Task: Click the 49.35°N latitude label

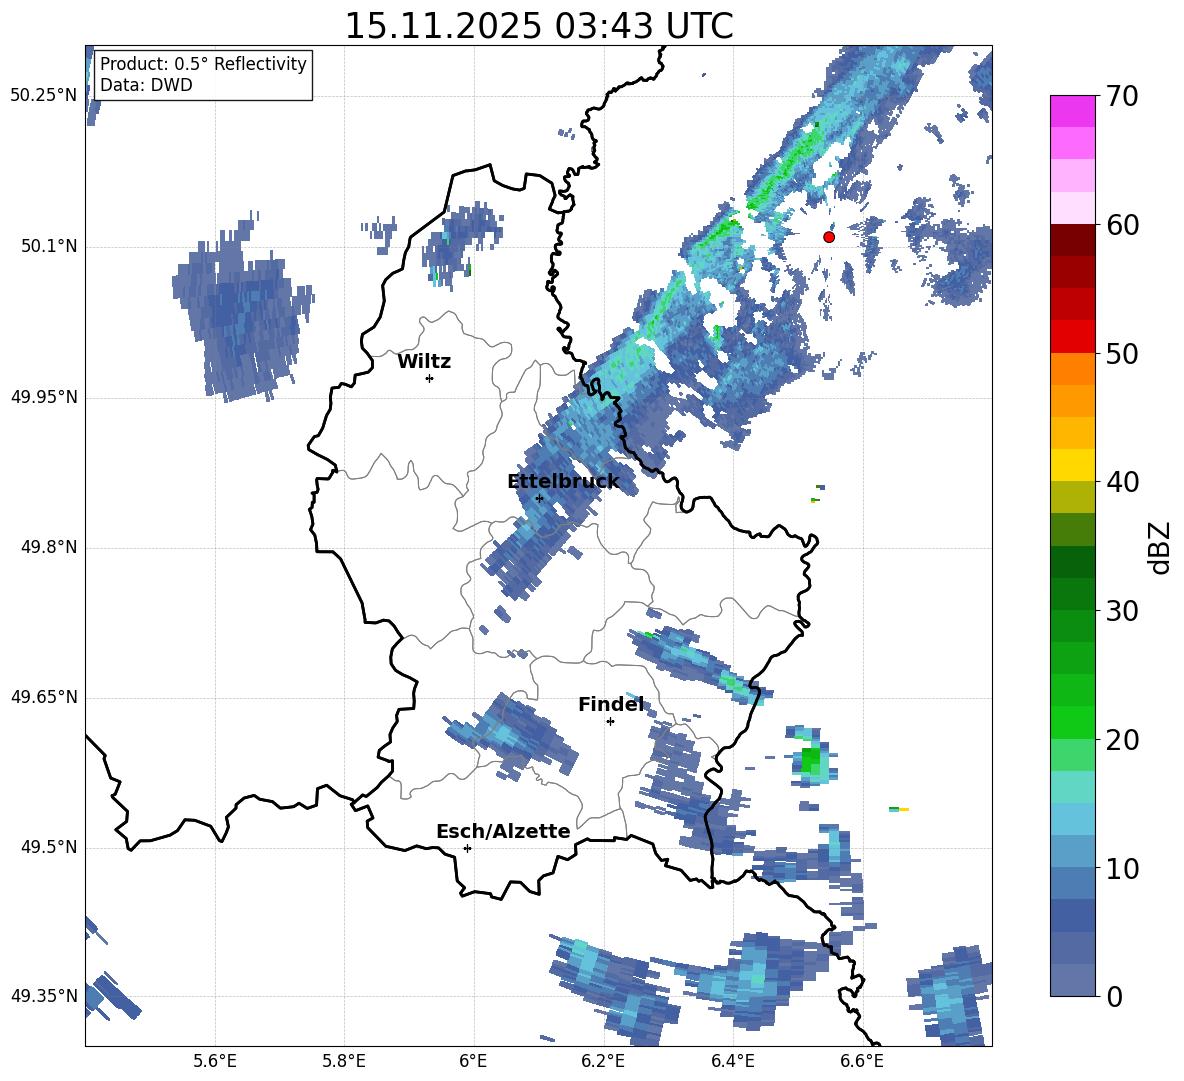Action: 44,996
